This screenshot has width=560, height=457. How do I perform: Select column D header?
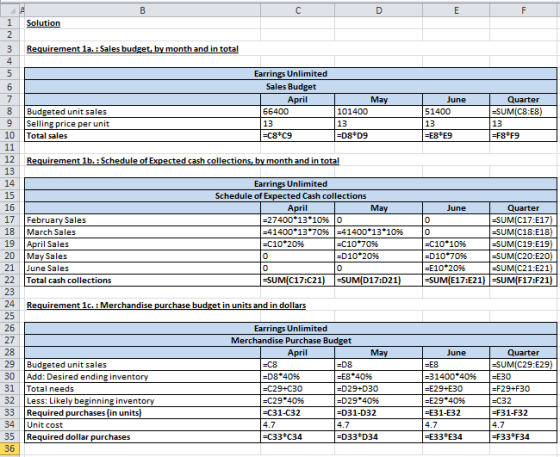(379, 11)
